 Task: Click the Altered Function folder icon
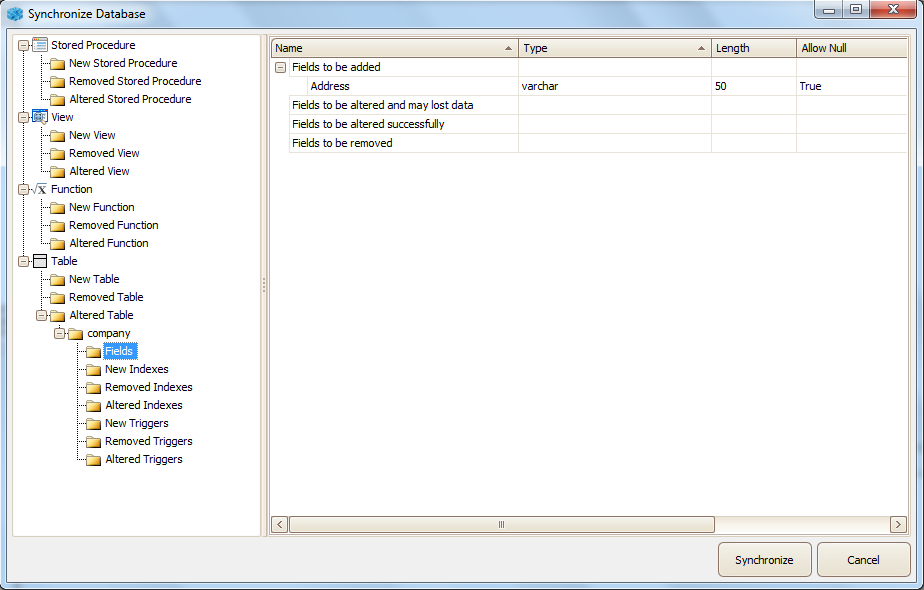pyautogui.click(x=57, y=243)
